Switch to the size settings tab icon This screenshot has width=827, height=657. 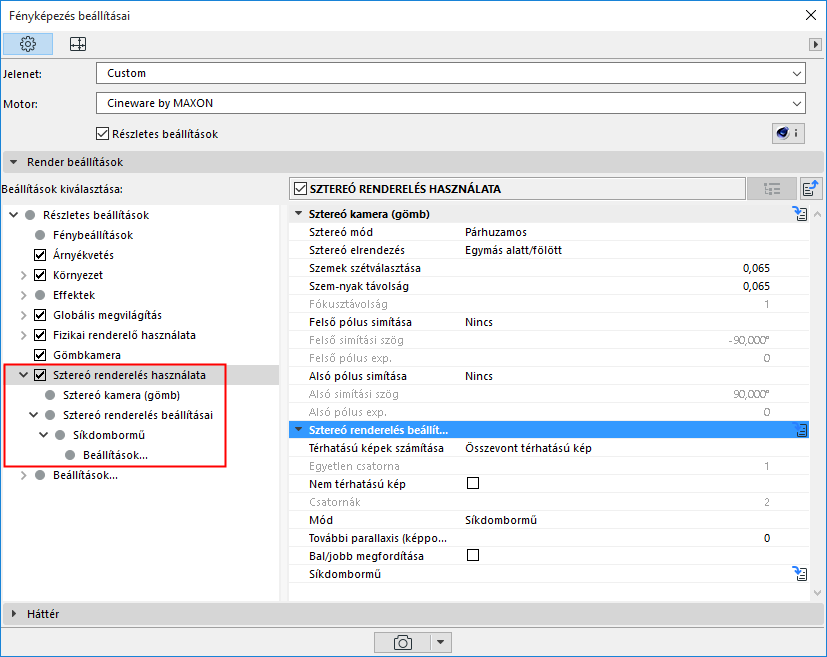(x=78, y=44)
